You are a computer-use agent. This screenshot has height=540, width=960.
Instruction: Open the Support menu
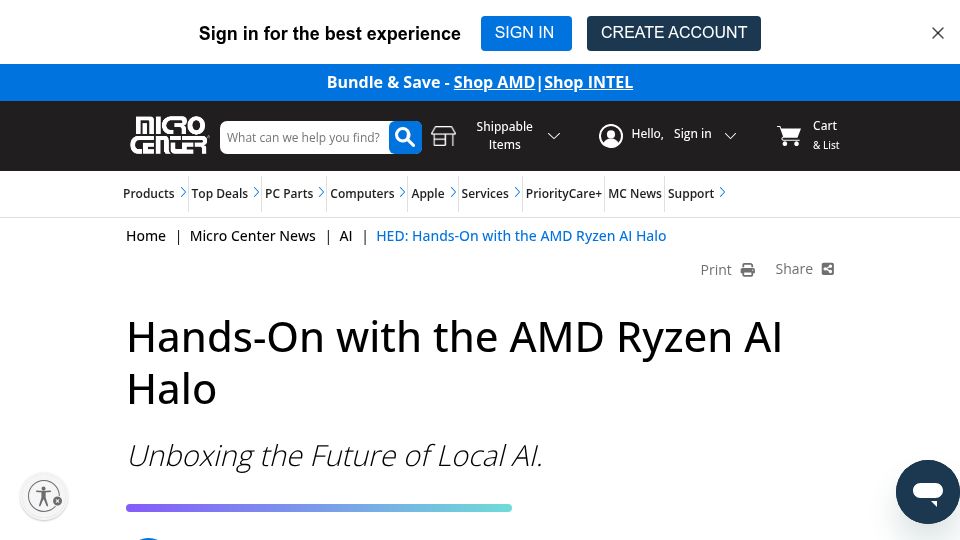tap(691, 193)
